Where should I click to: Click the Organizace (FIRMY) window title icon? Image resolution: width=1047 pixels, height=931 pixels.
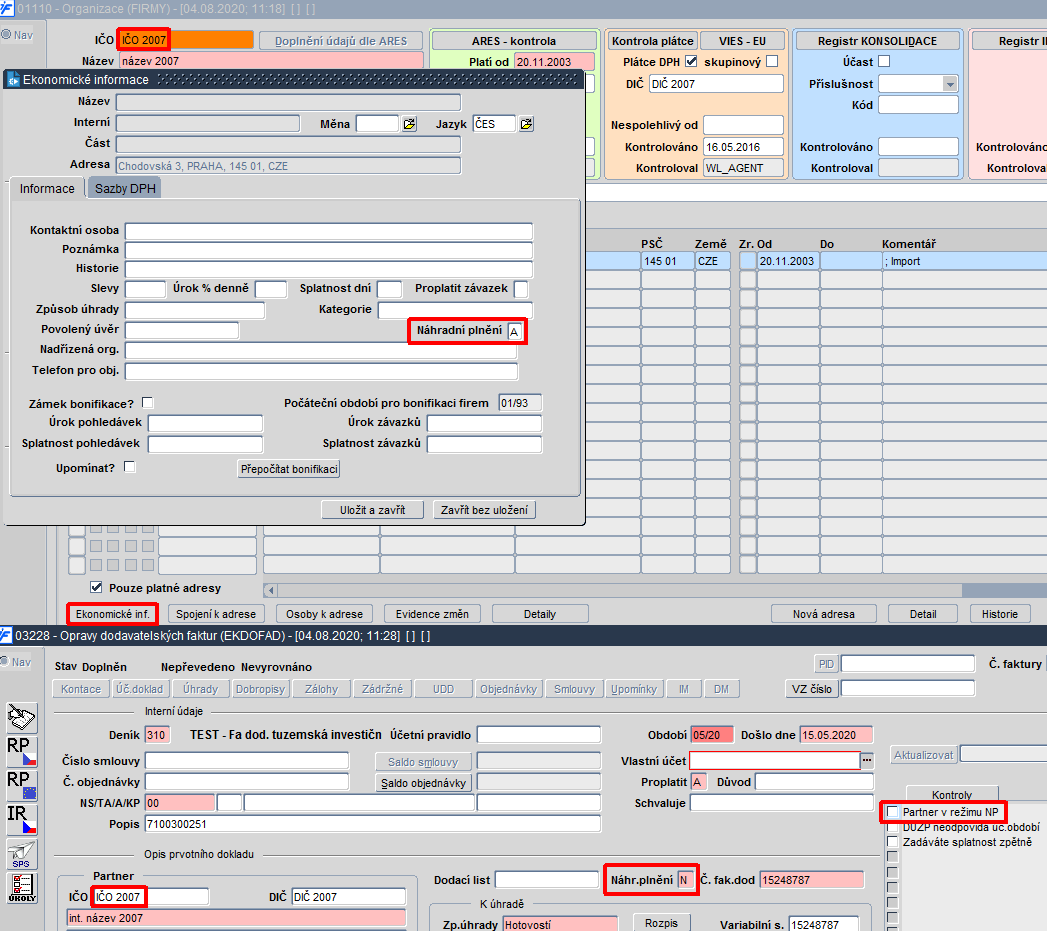click(x=7, y=9)
